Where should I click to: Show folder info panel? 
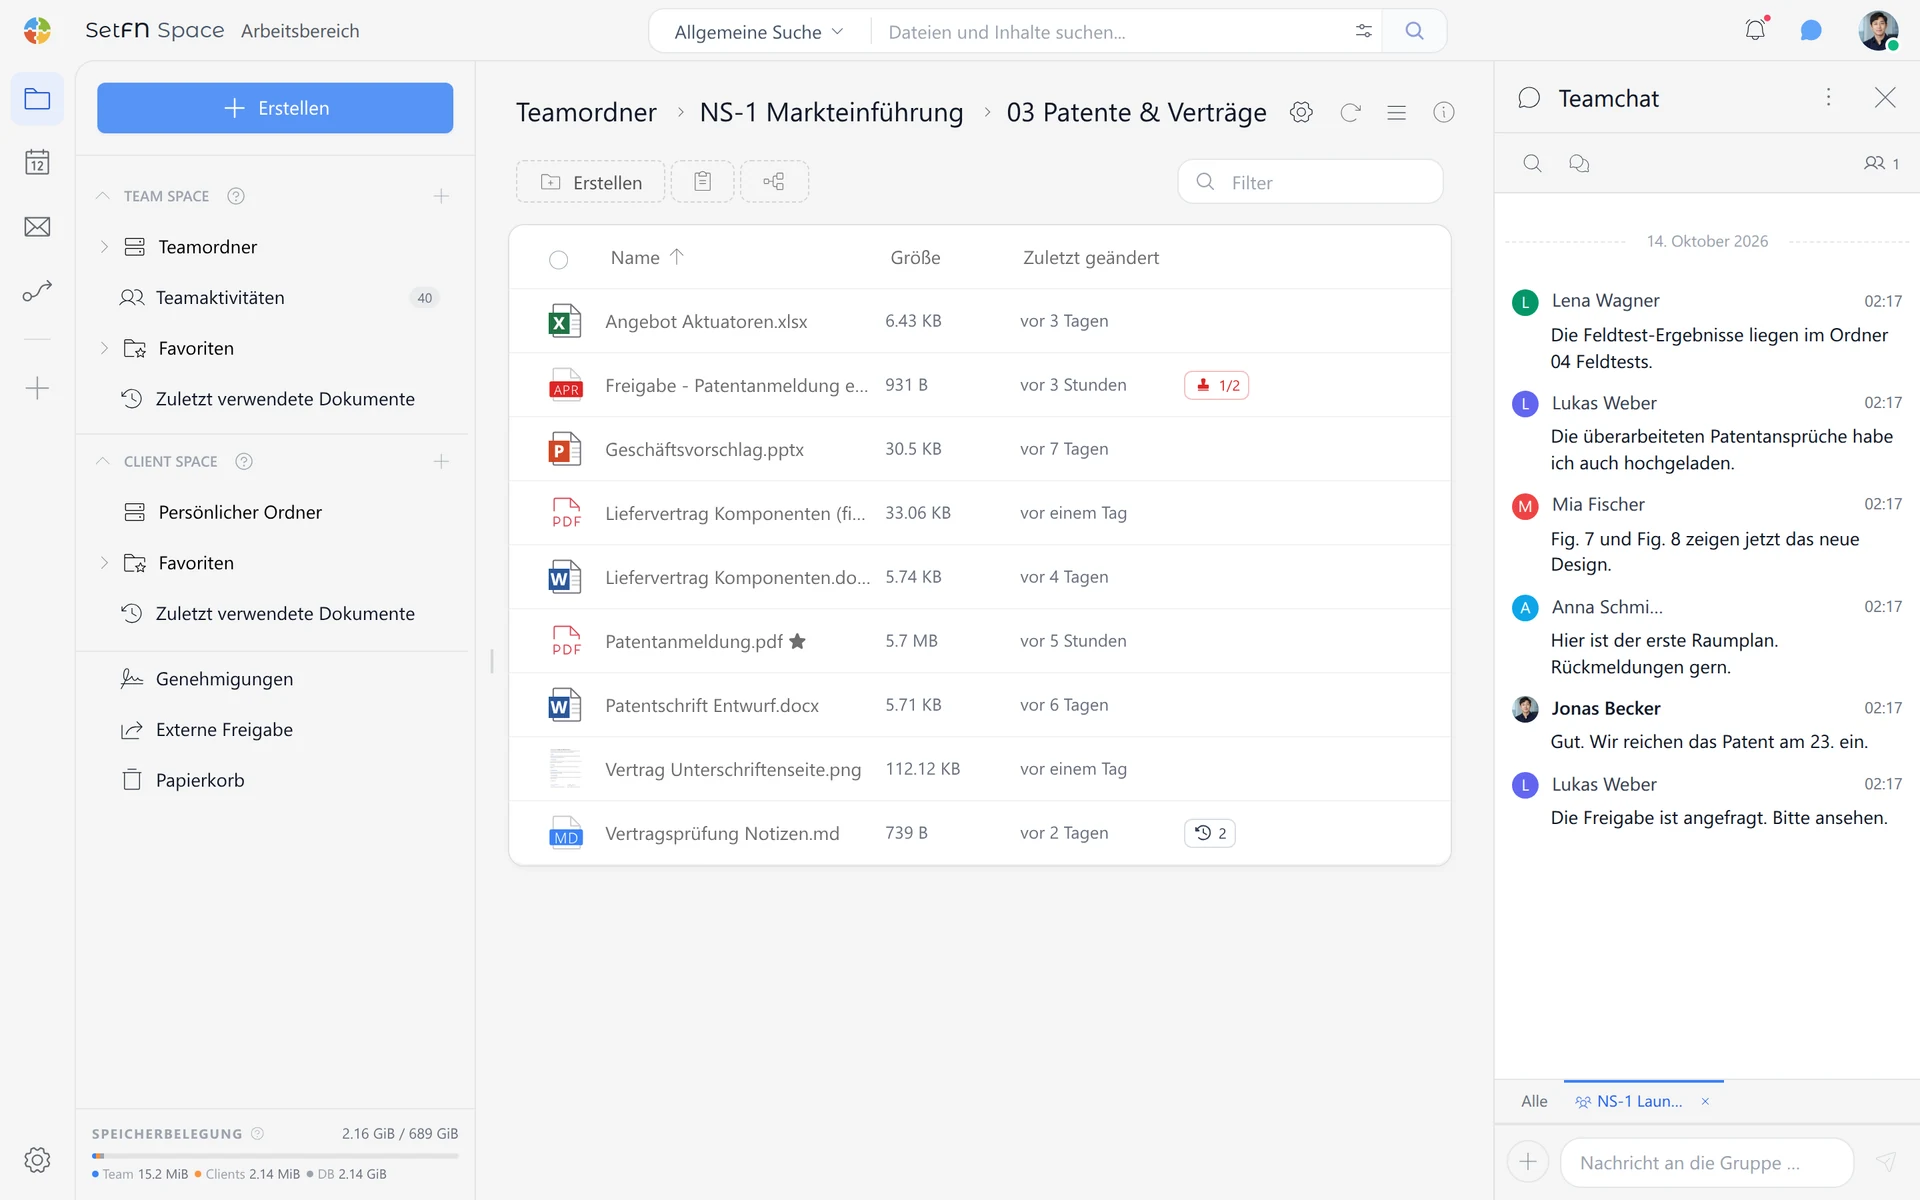point(1444,112)
